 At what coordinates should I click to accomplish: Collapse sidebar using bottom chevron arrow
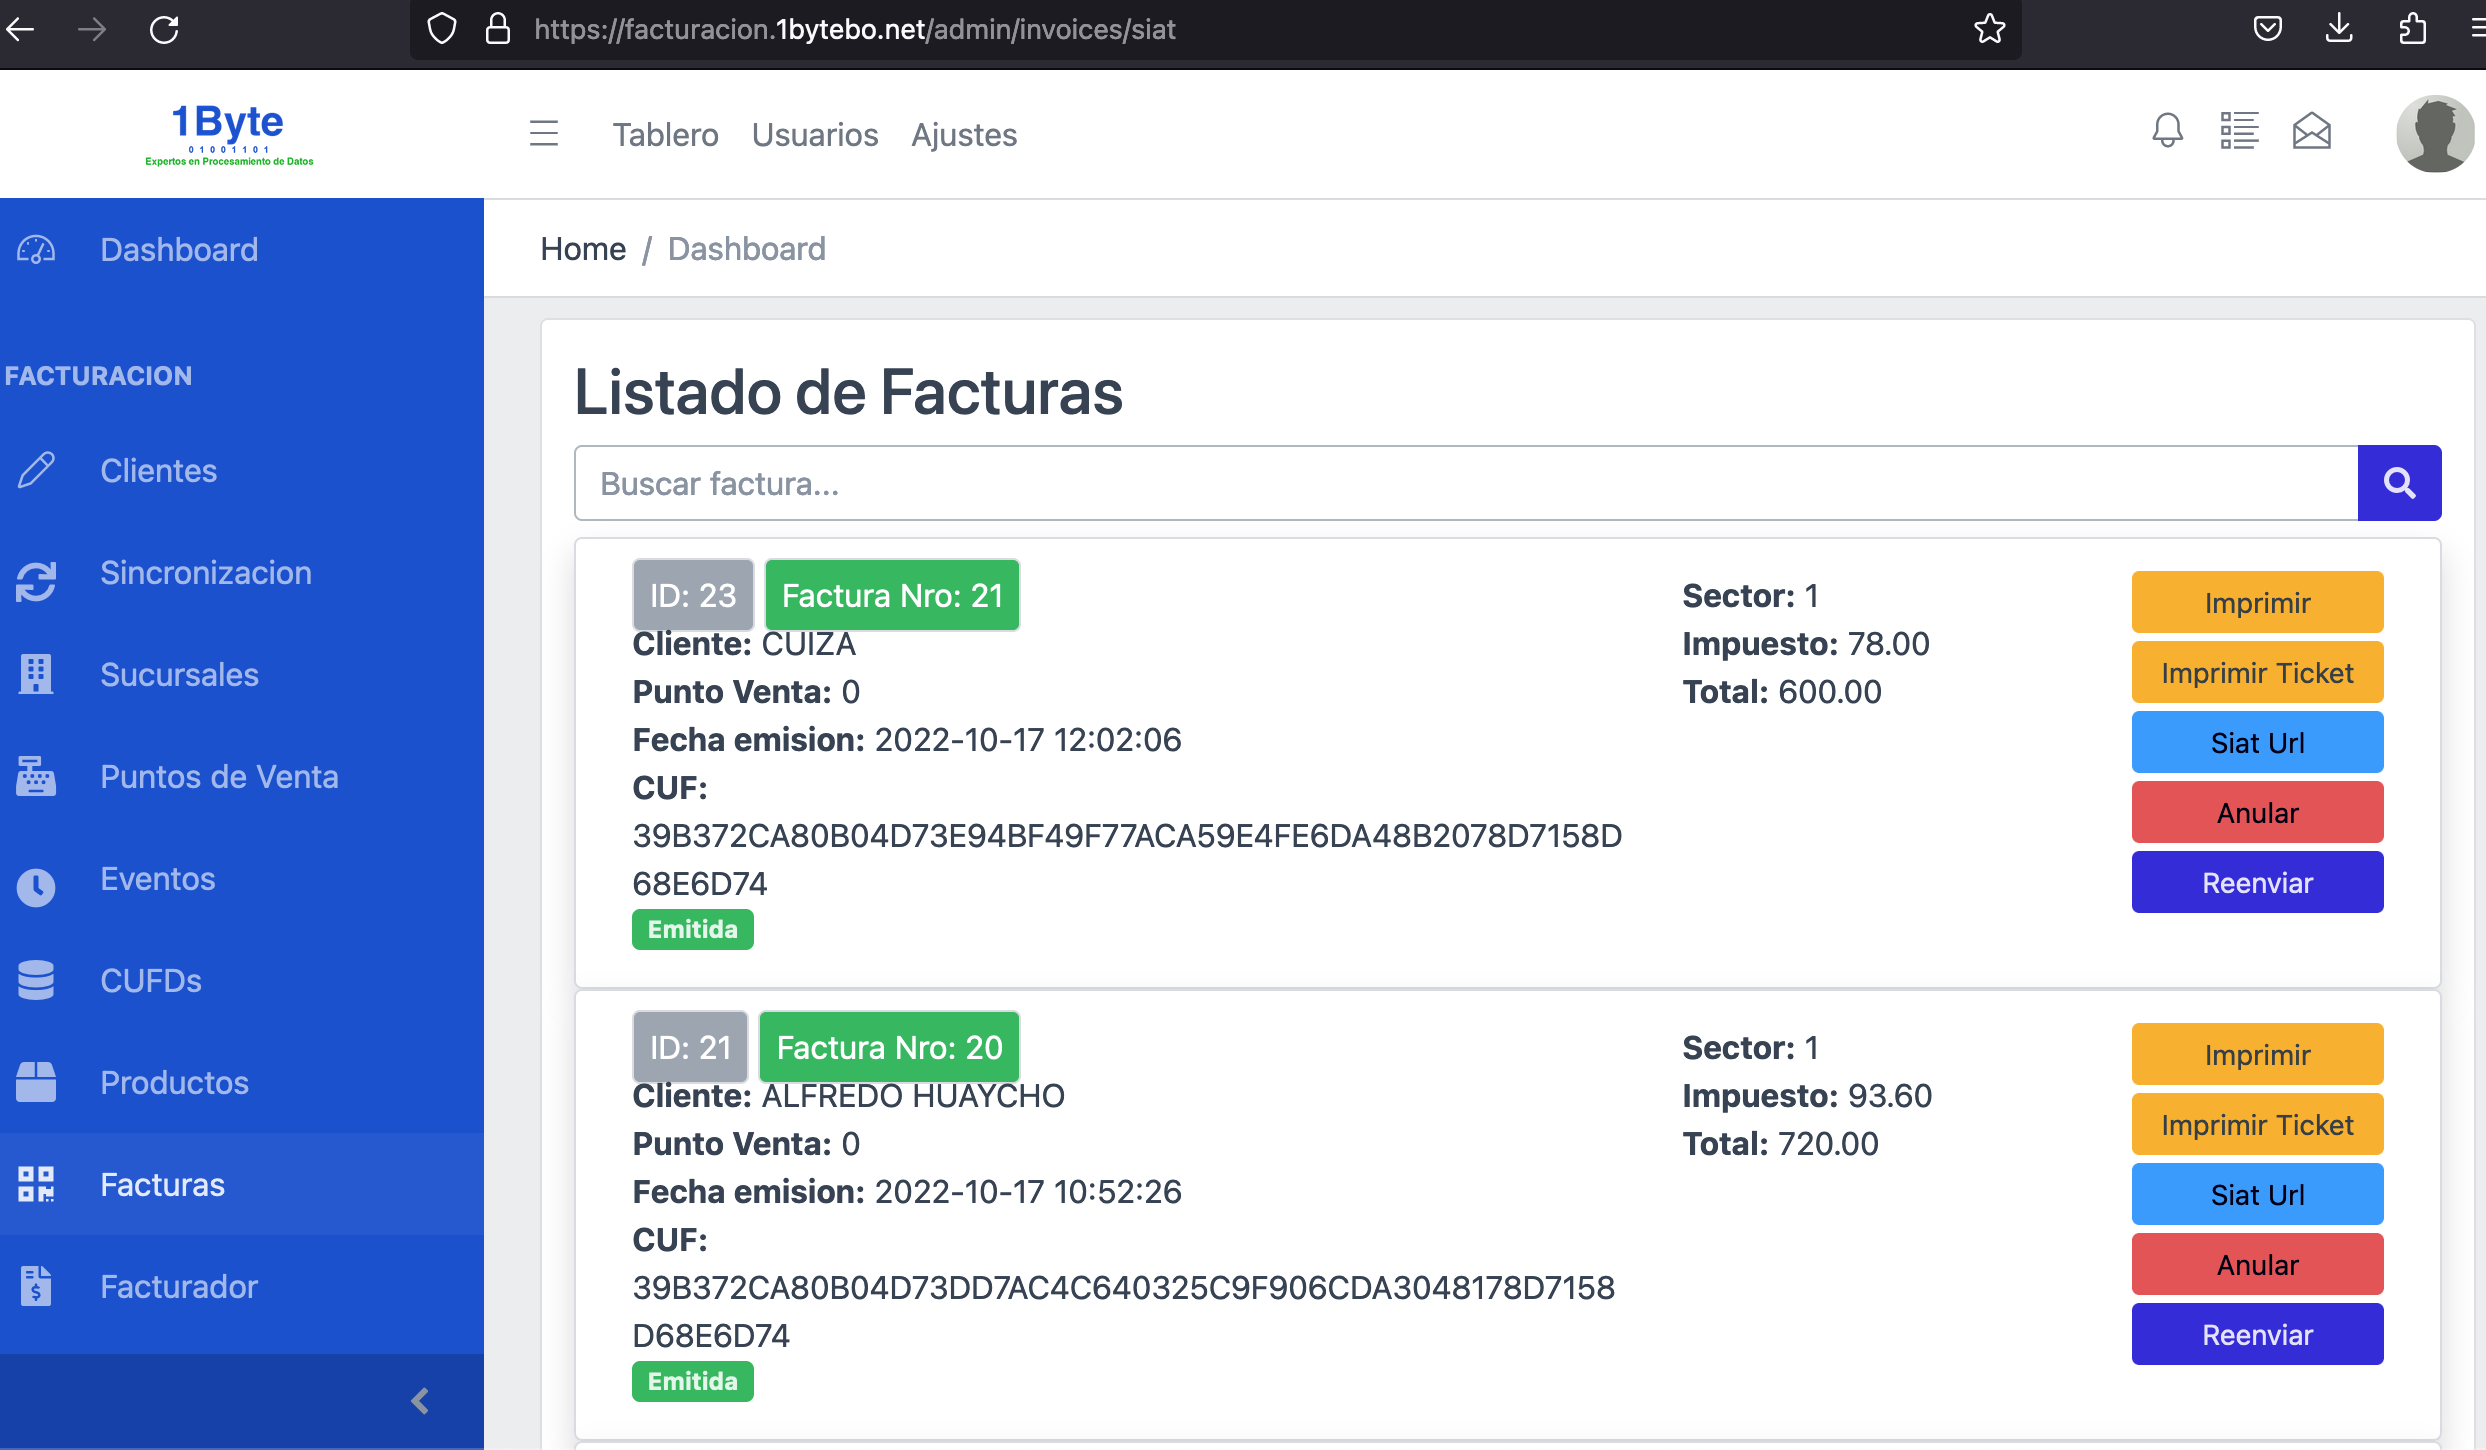click(420, 1401)
